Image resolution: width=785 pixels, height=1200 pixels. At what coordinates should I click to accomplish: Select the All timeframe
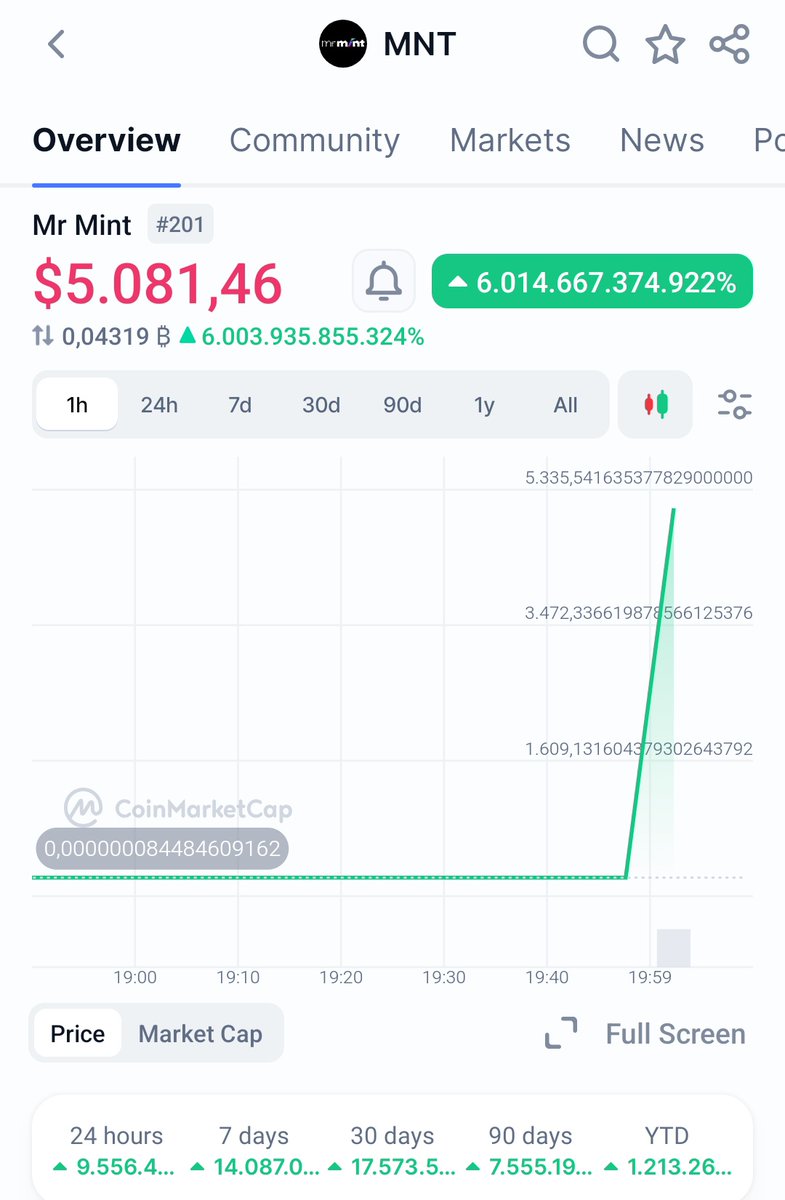565,405
